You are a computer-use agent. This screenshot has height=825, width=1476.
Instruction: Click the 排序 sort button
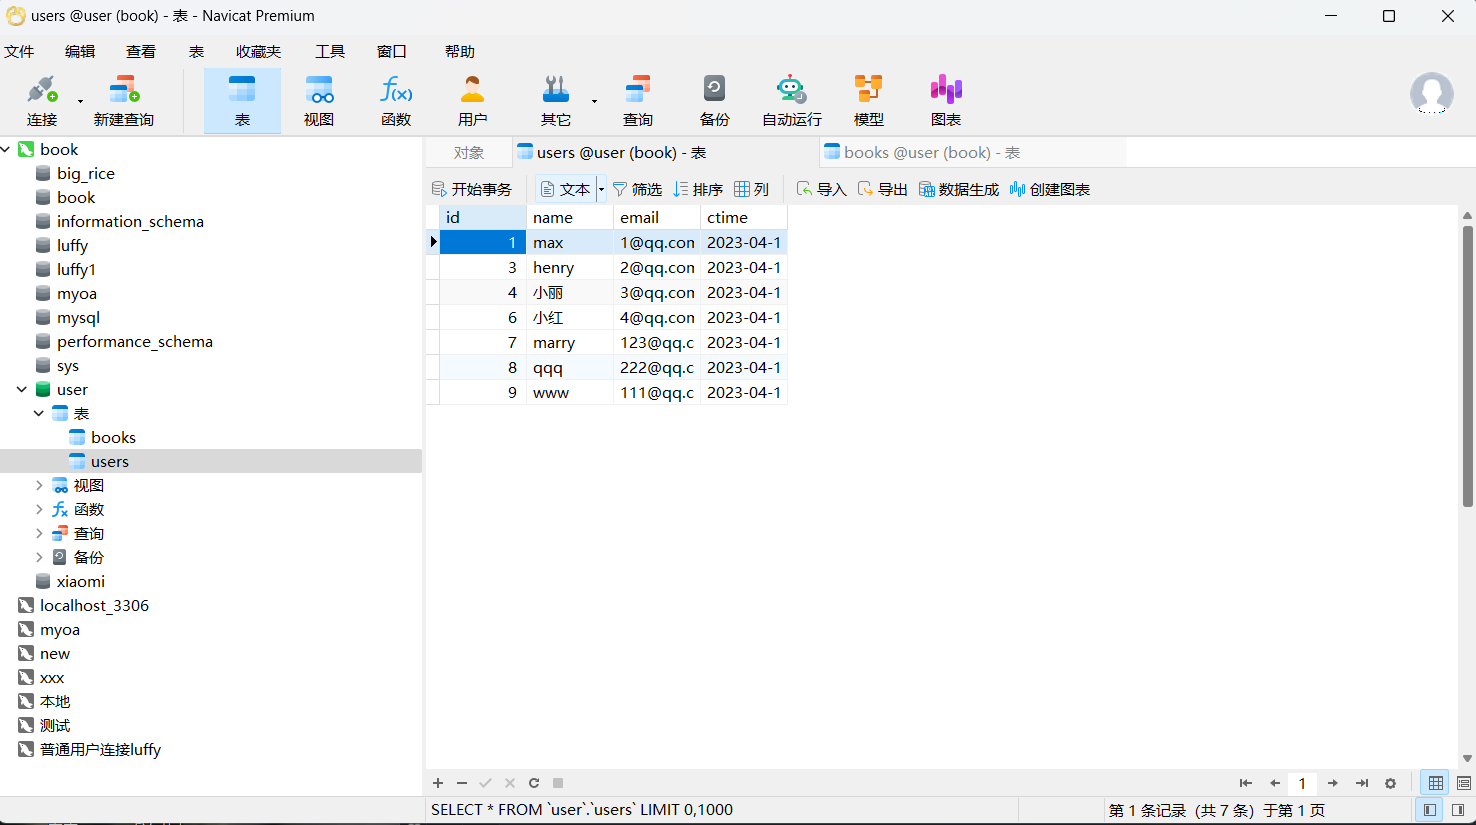pyautogui.click(x=698, y=189)
